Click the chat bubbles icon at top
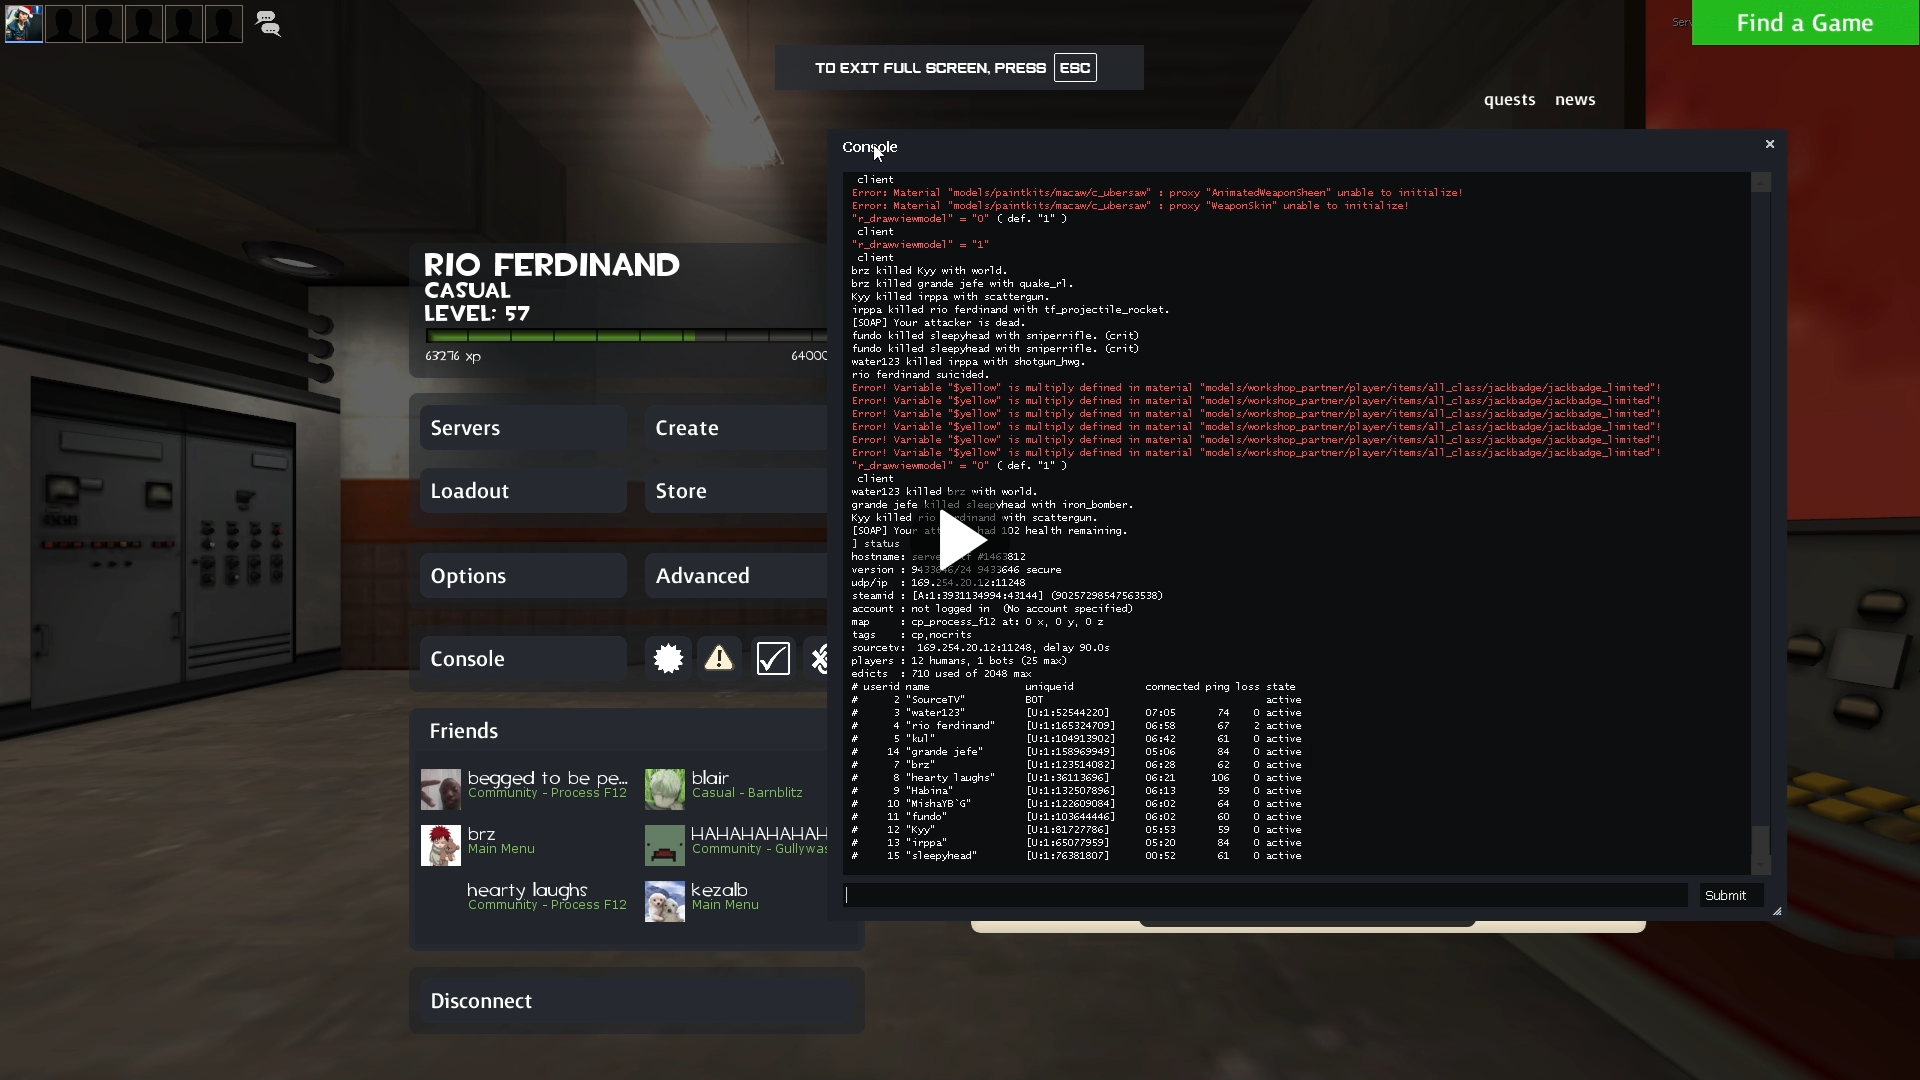1920x1080 pixels. click(x=267, y=23)
